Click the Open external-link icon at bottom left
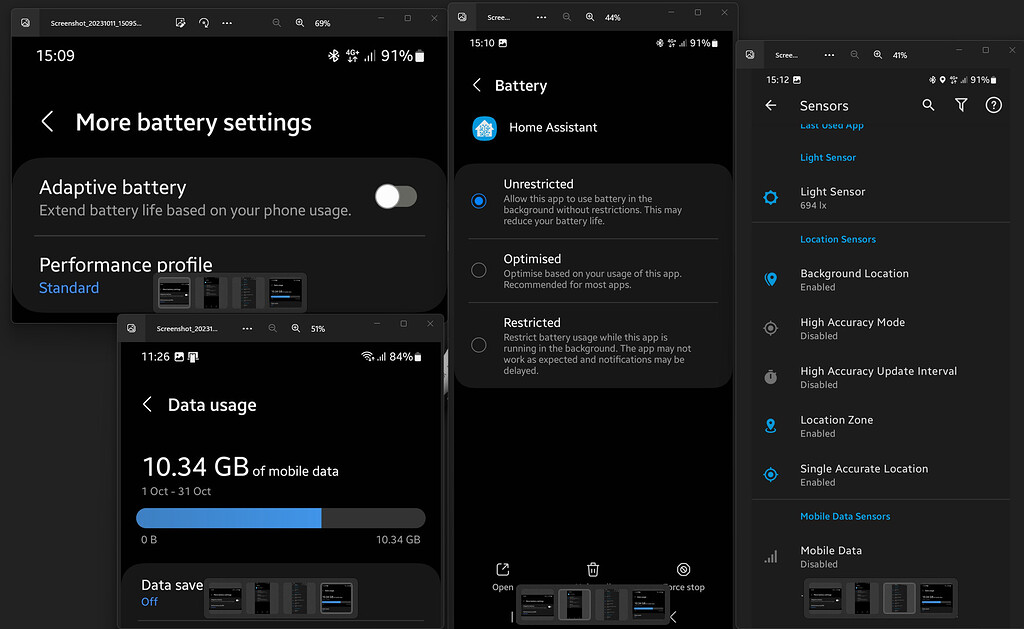The height and width of the screenshot is (629, 1024). pos(502,568)
